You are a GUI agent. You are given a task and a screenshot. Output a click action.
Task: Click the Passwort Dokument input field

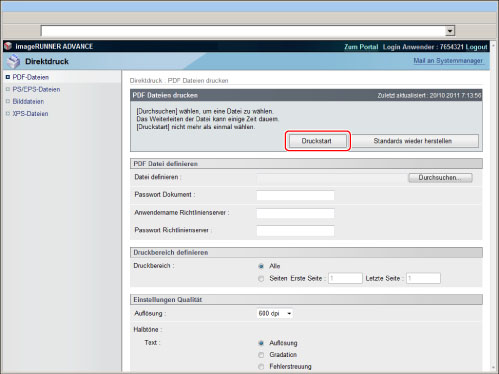click(295, 195)
